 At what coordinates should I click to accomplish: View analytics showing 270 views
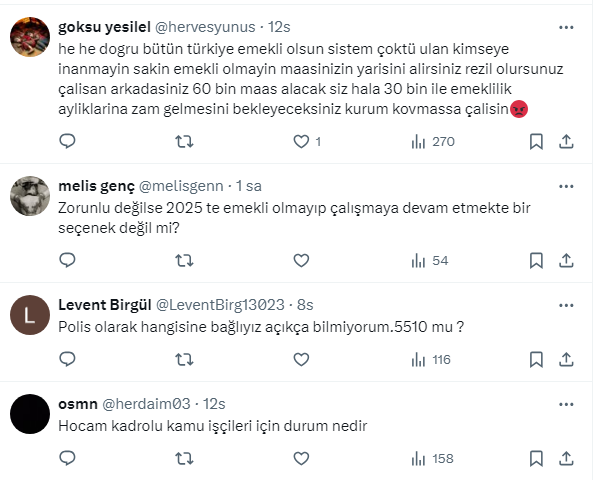432,142
